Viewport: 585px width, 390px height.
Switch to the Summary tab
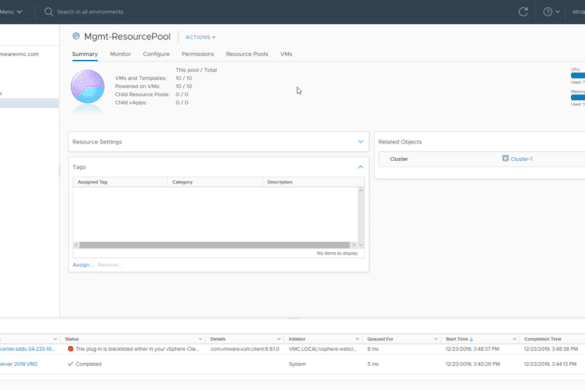(85, 54)
